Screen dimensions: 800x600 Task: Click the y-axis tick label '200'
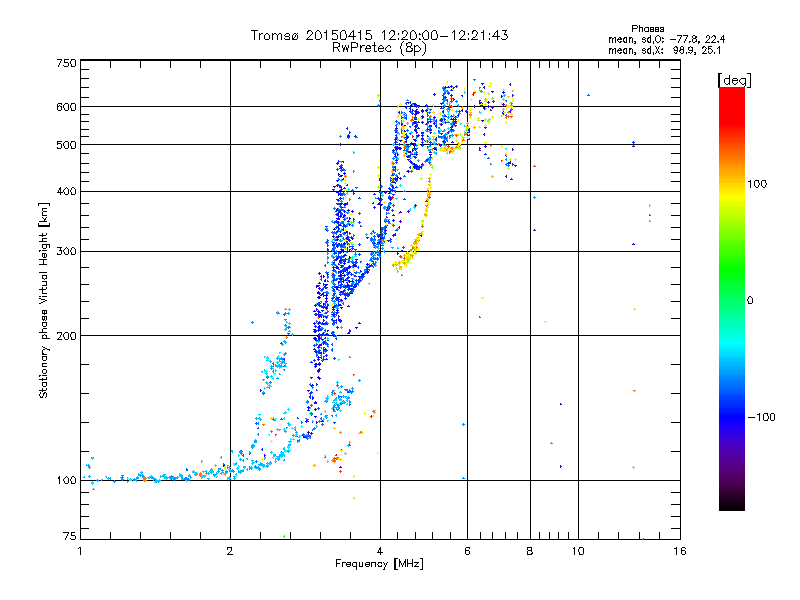point(67,336)
